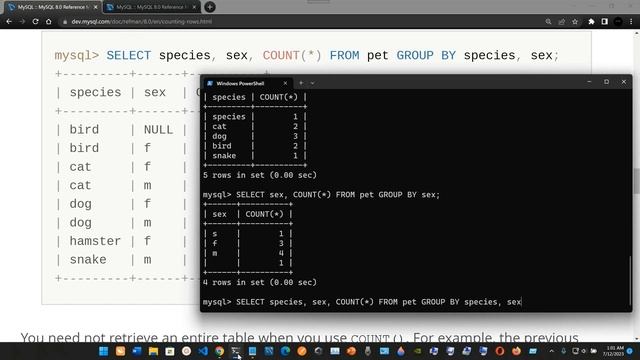The height and width of the screenshot is (360, 640).
Task: Open Firefox from taskbar
Action: click(x=516, y=351)
